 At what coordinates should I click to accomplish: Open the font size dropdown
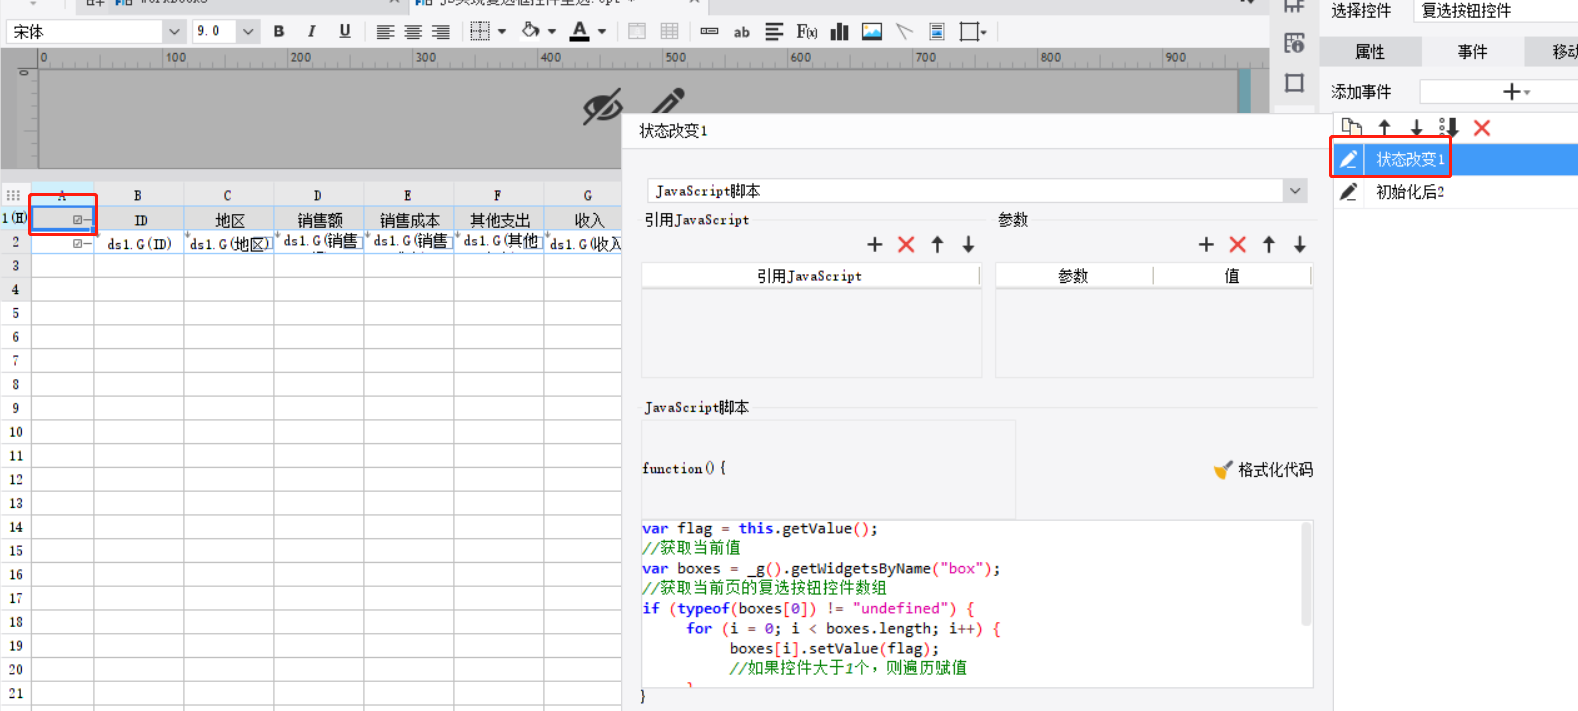pyautogui.click(x=248, y=32)
